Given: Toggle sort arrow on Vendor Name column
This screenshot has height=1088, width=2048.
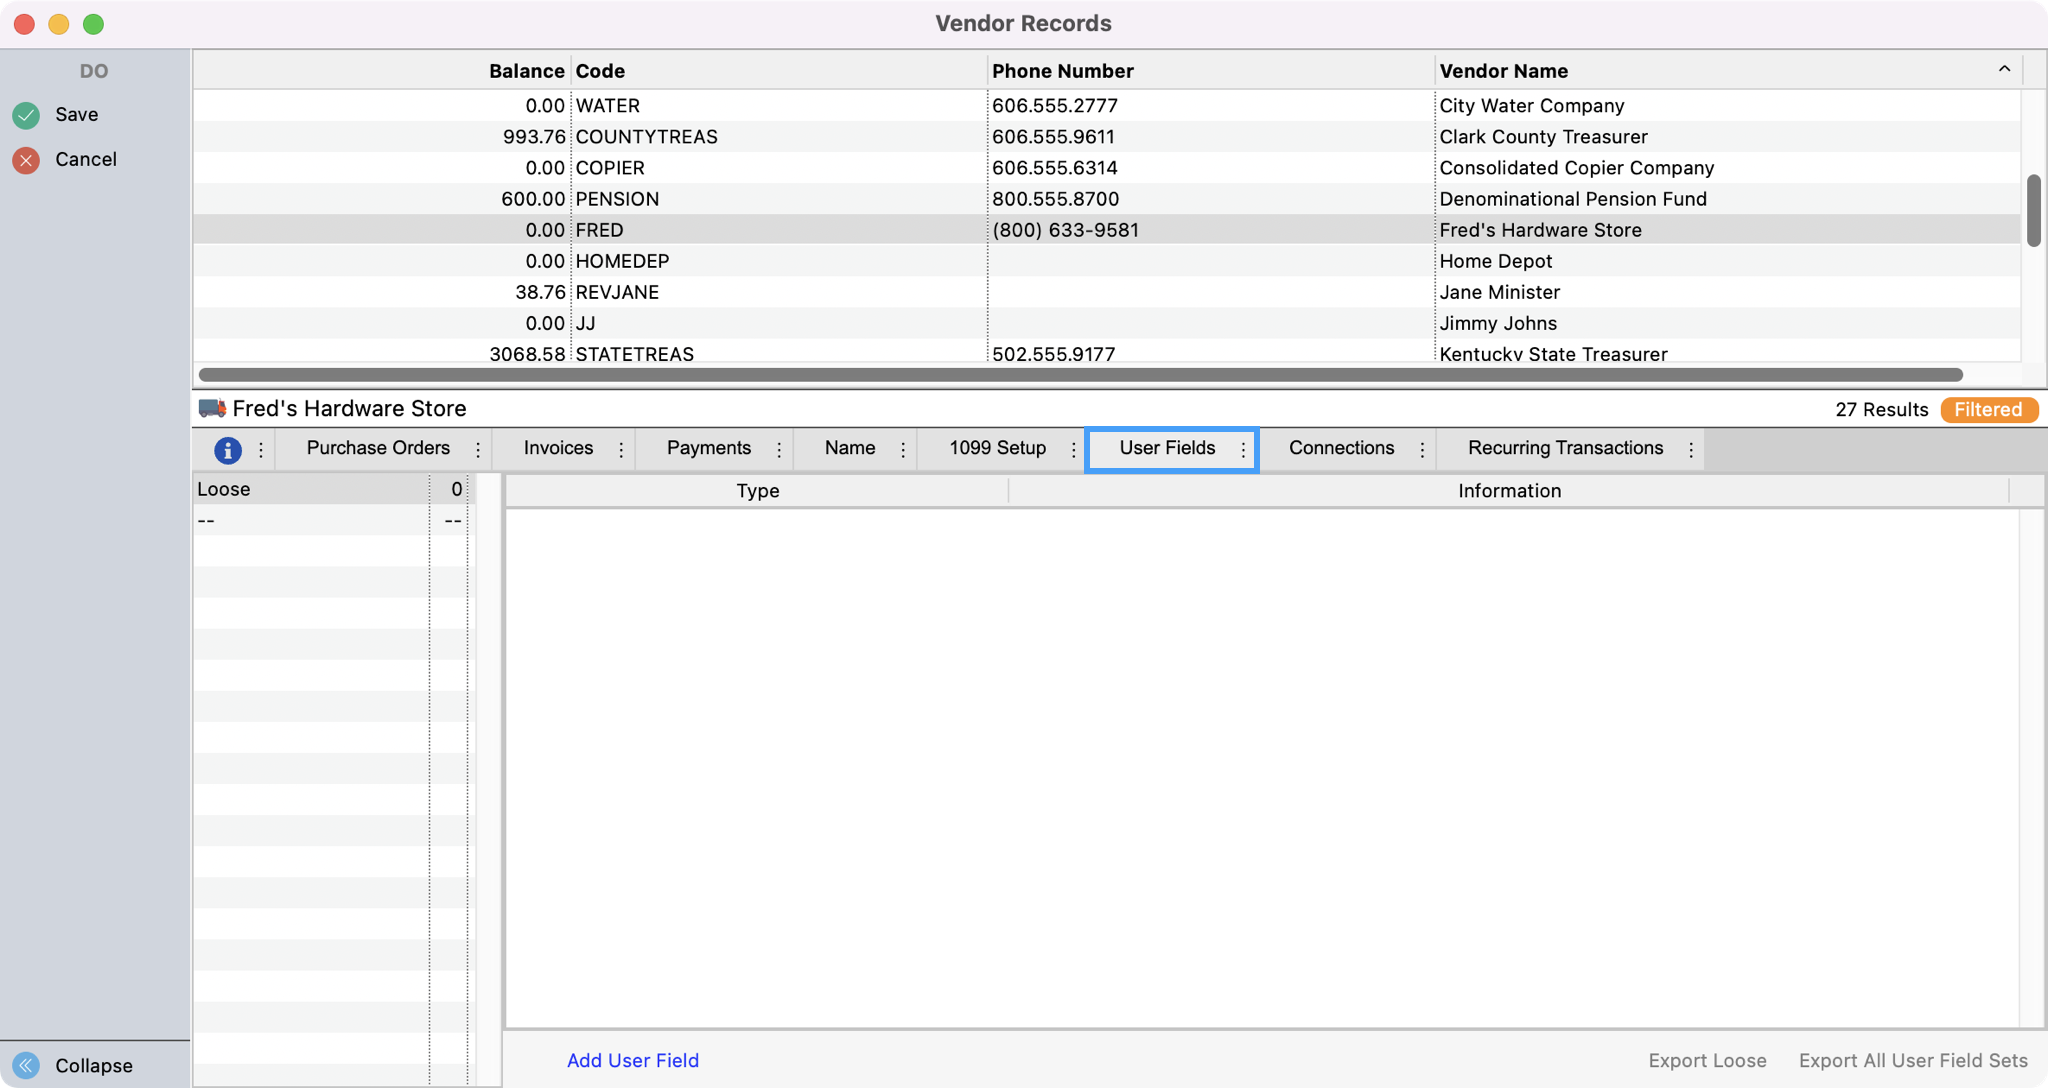Looking at the screenshot, I should [x=2004, y=69].
